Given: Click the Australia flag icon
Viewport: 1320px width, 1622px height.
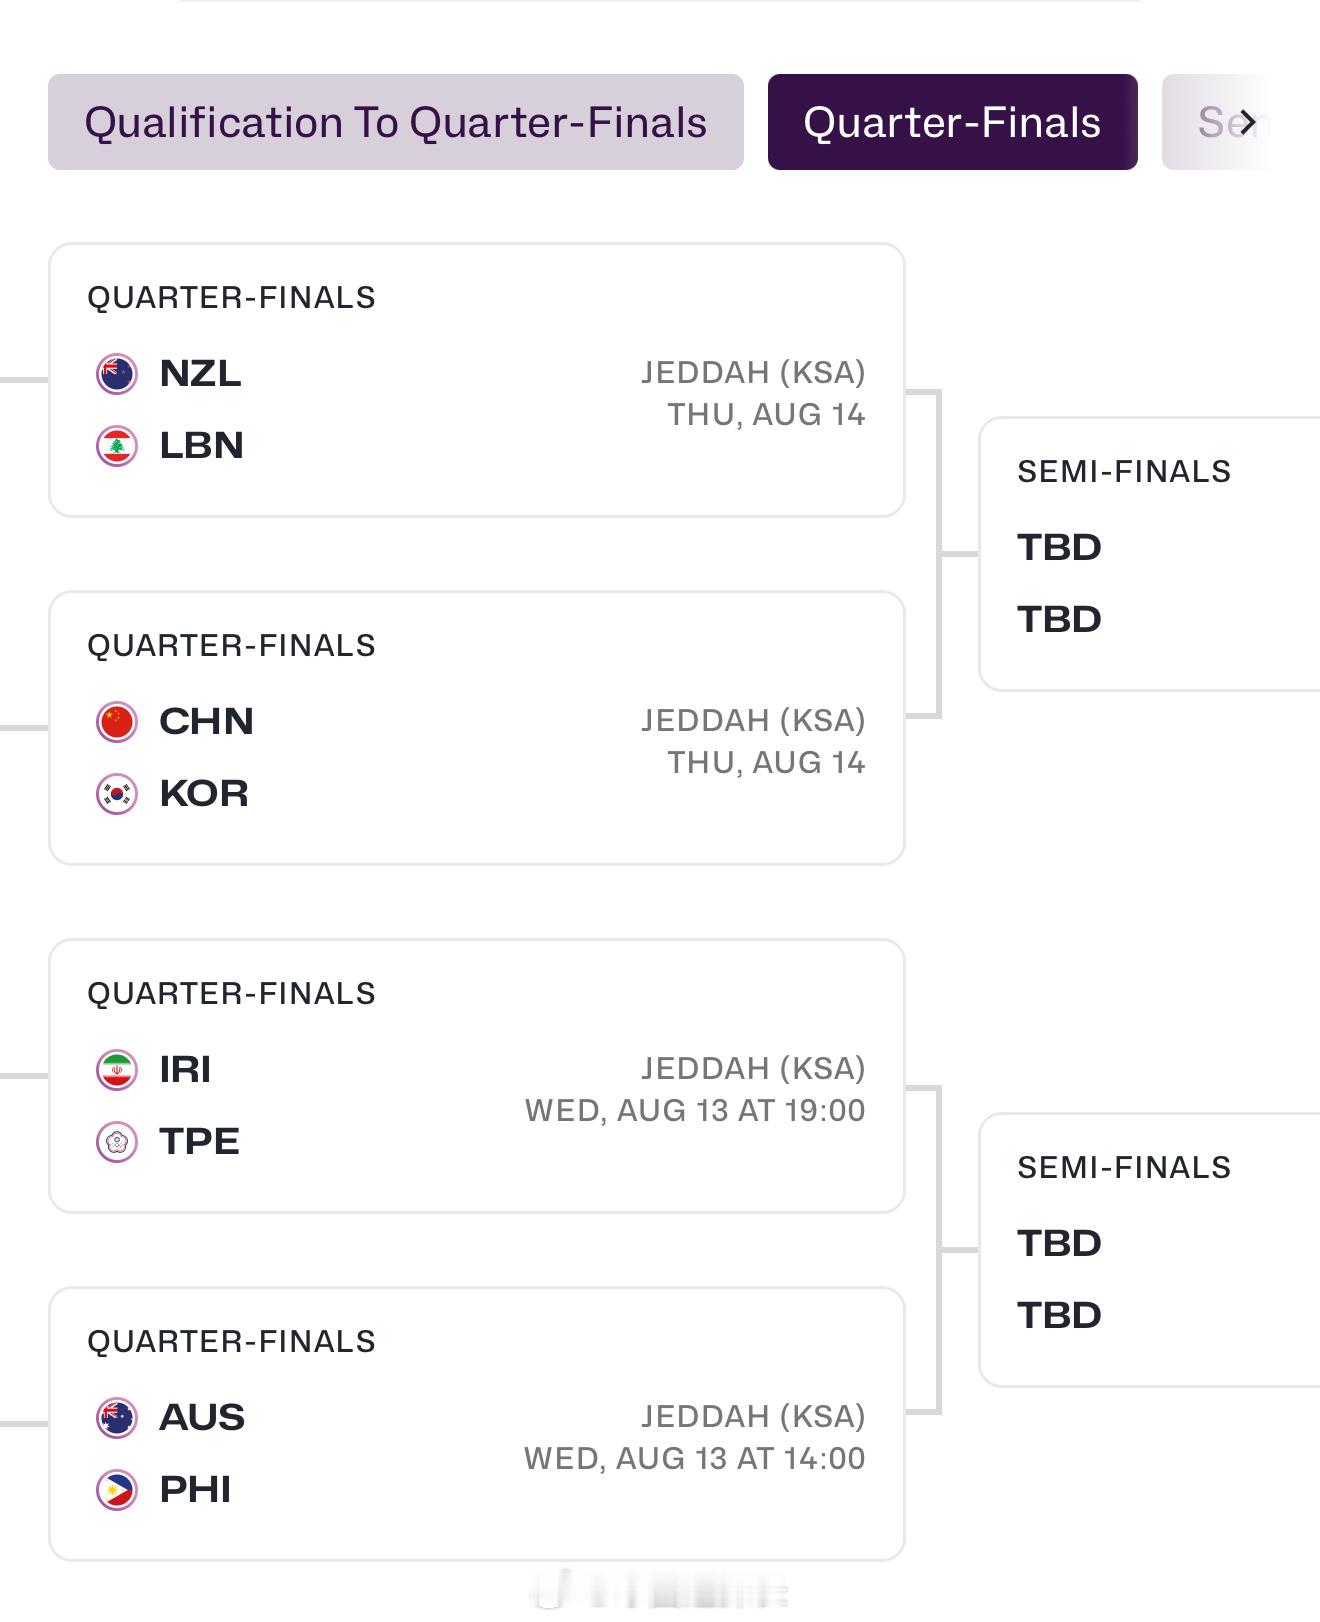Looking at the screenshot, I should click(117, 1418).
